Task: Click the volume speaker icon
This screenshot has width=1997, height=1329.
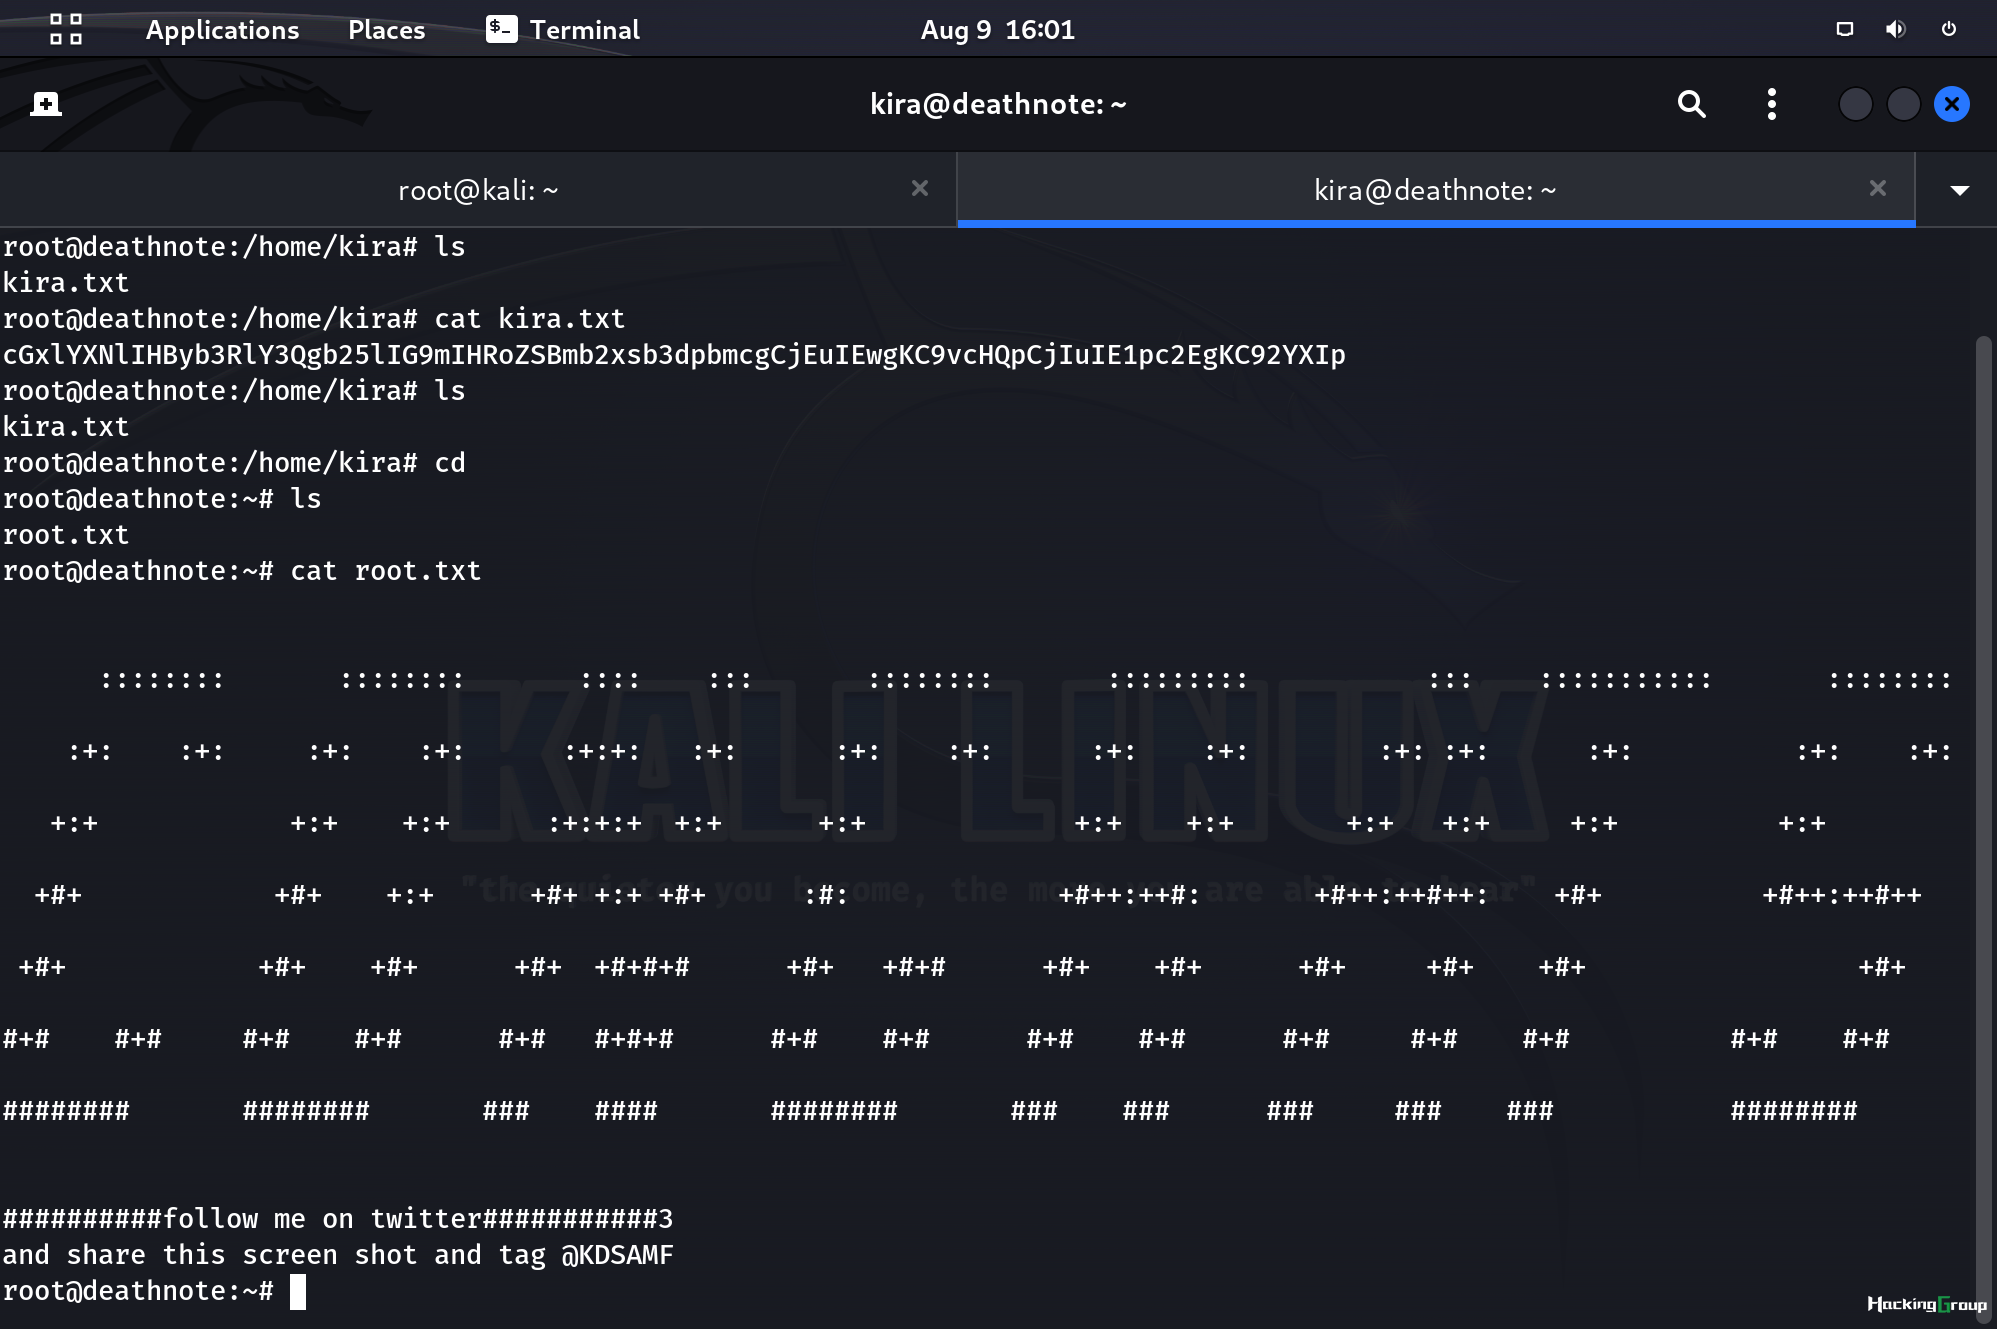Action: [1896, 29]
